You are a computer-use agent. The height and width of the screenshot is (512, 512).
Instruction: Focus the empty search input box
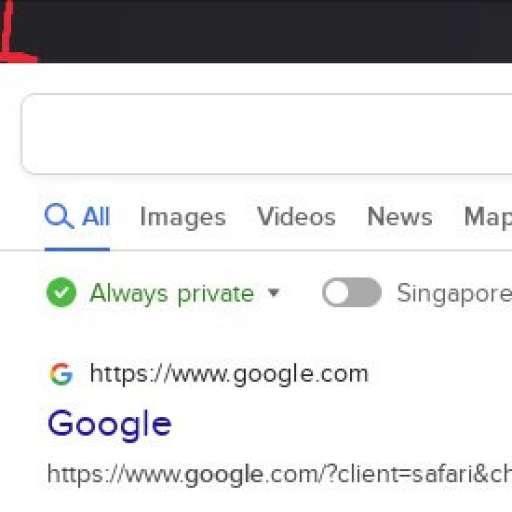click(x=267, y=134)
